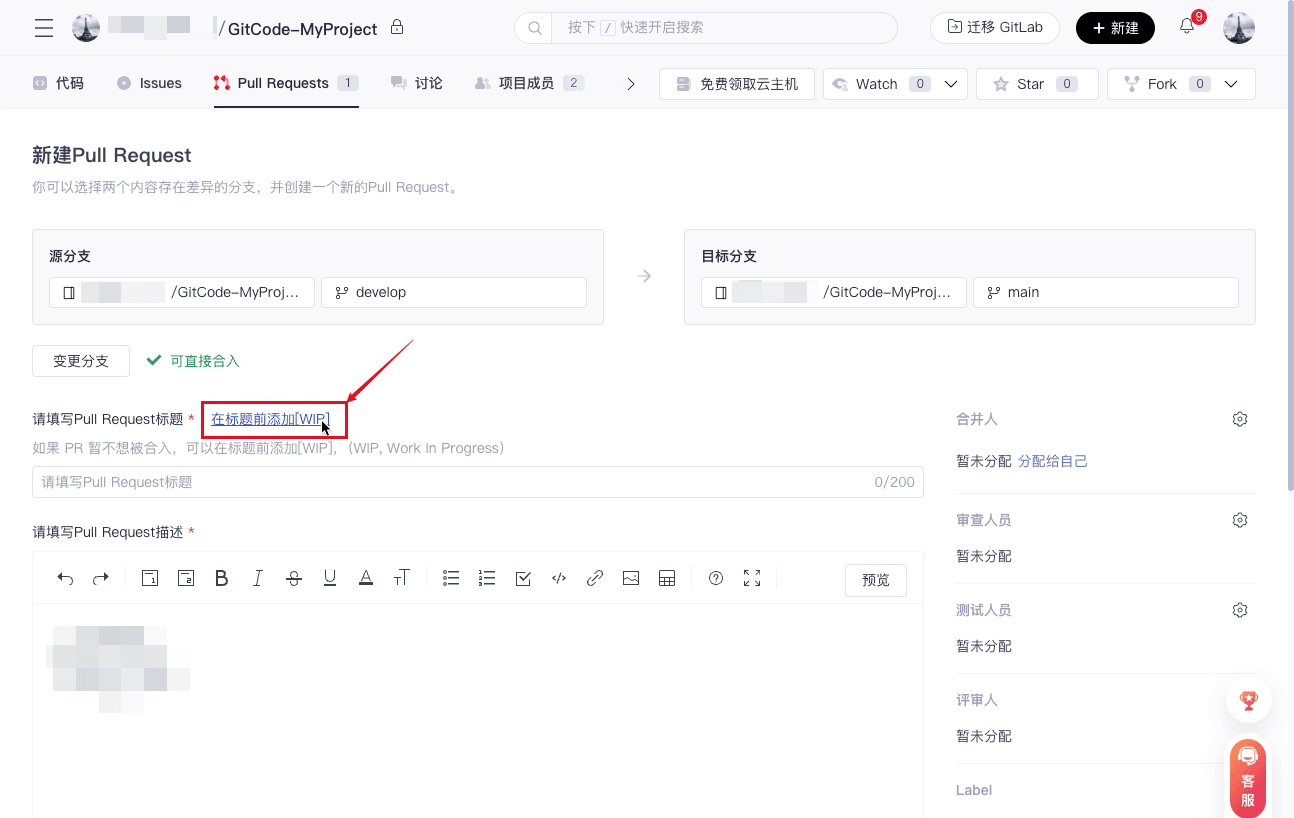Insert a task list checkbox item
1294x818 pixels.
(x=523, y=578)
